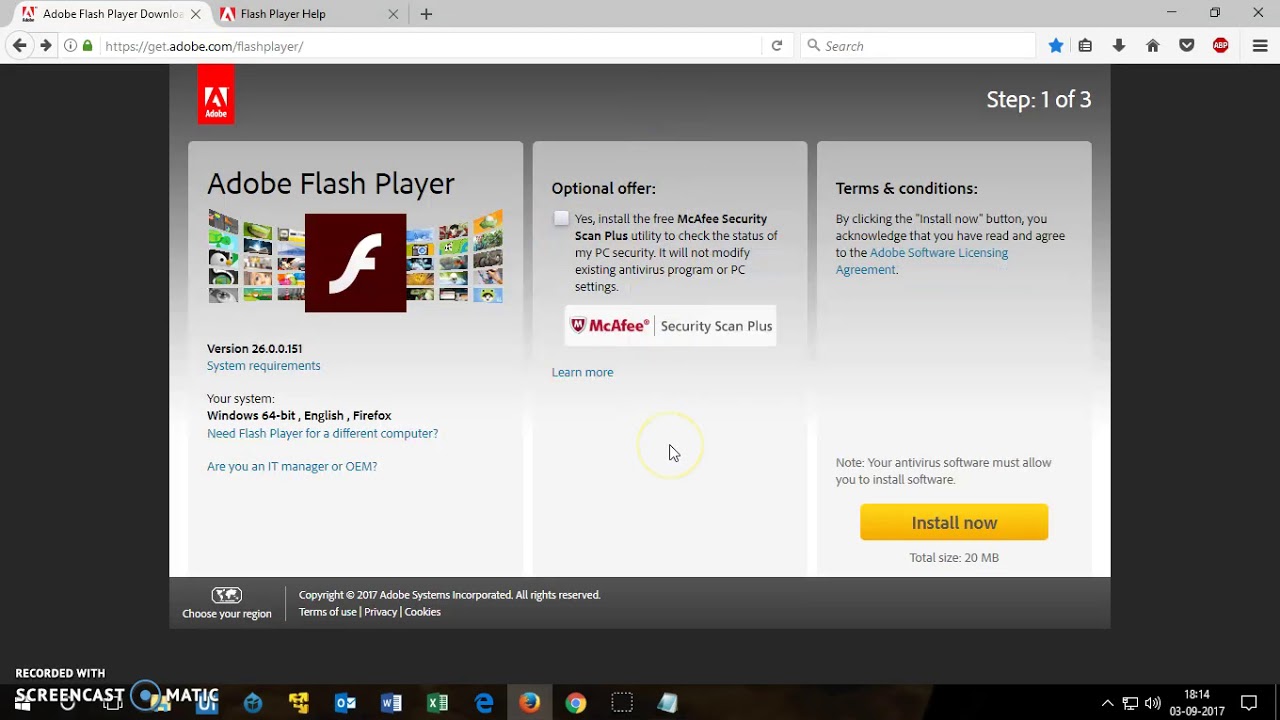
Task: Open the Cookies footer link
Action: coord(422,612)
